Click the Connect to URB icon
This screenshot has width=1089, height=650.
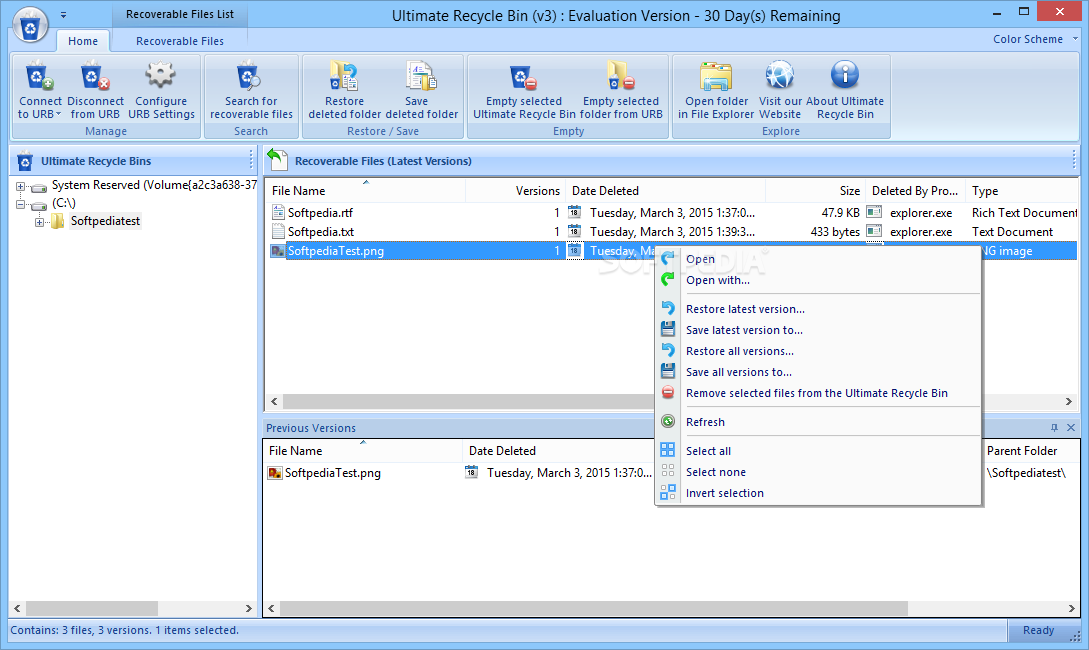pyautogui.click(x=39, y=76)
